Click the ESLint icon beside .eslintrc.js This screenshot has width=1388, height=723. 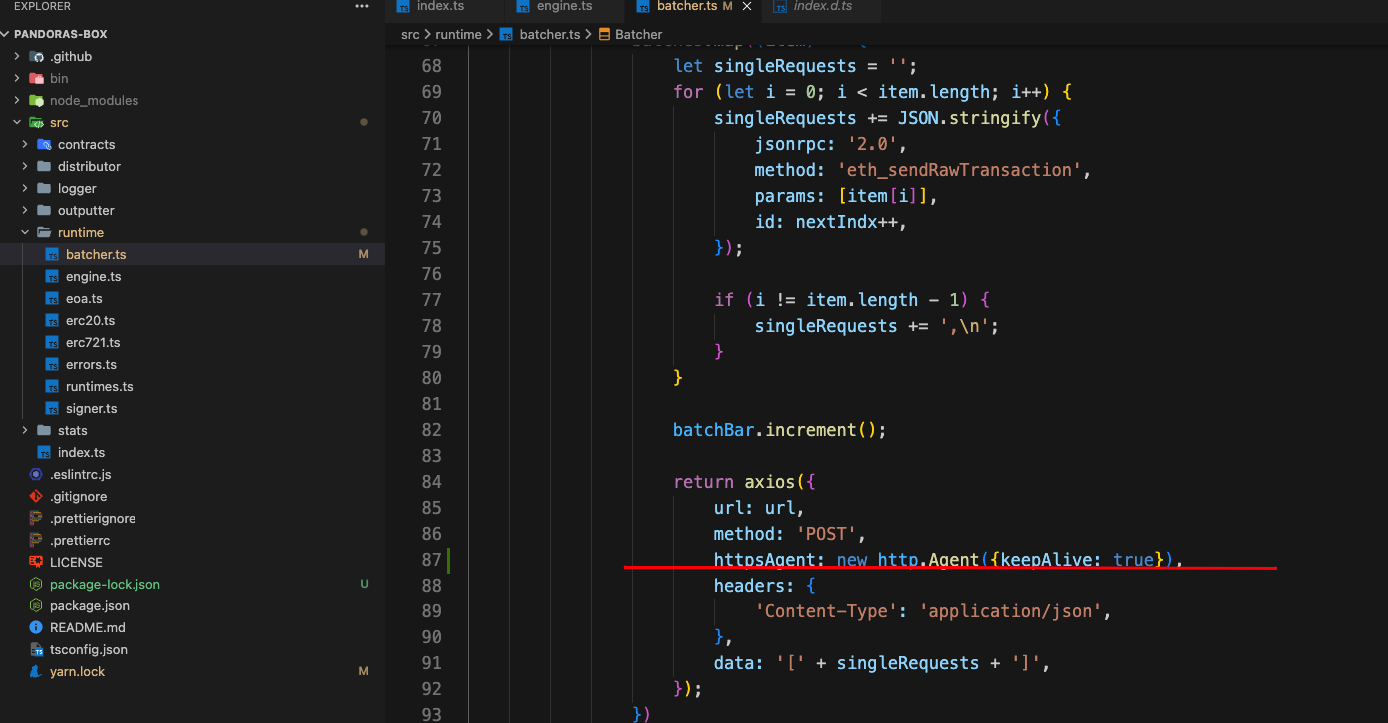[x=36, y=474]
